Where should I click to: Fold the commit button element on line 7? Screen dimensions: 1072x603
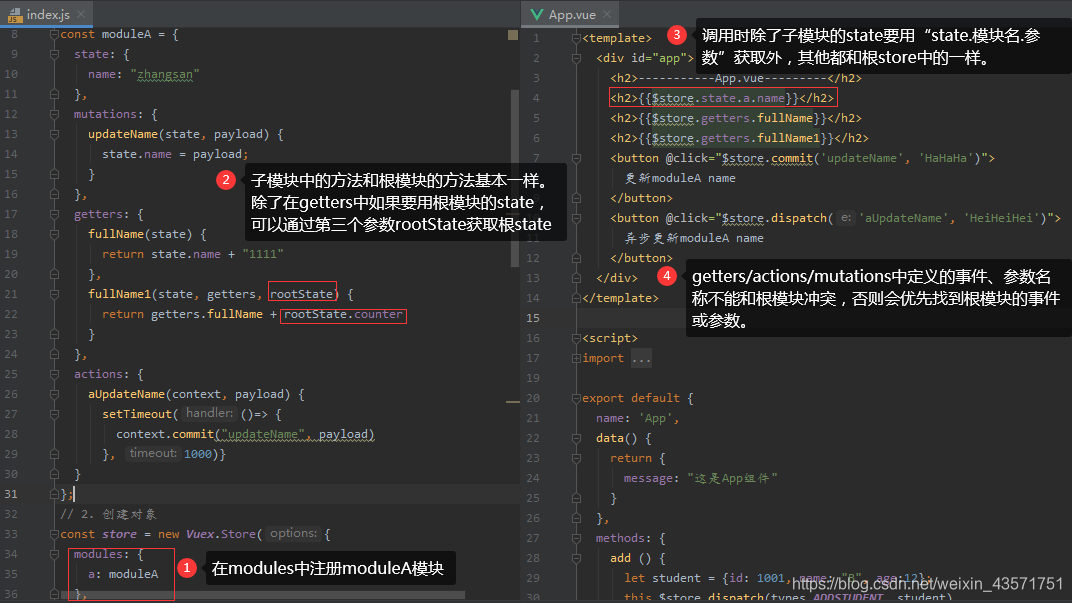pyautogui.click(x=576, y=158)
